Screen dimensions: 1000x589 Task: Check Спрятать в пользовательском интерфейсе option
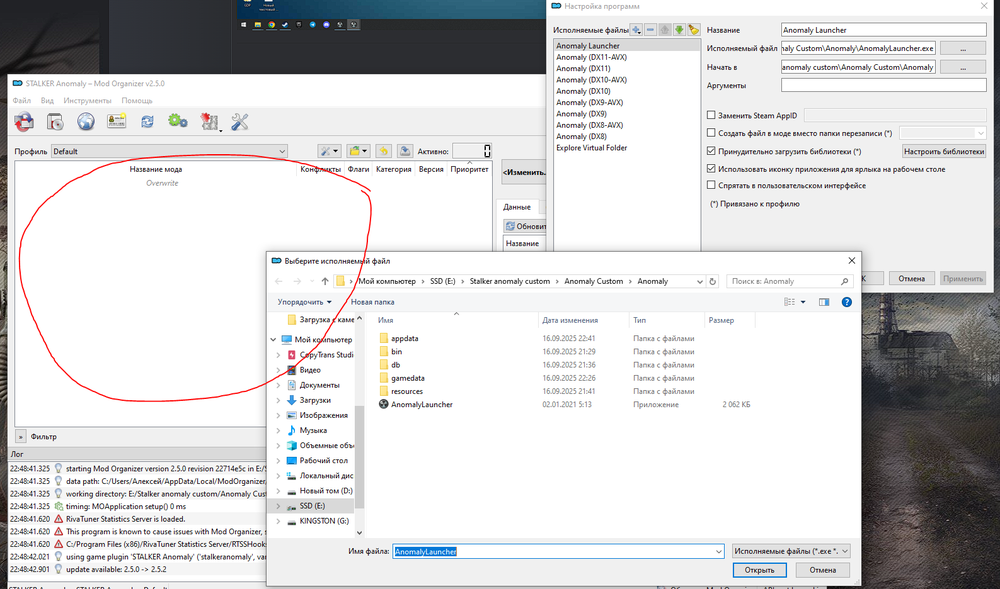pos(711,185)
